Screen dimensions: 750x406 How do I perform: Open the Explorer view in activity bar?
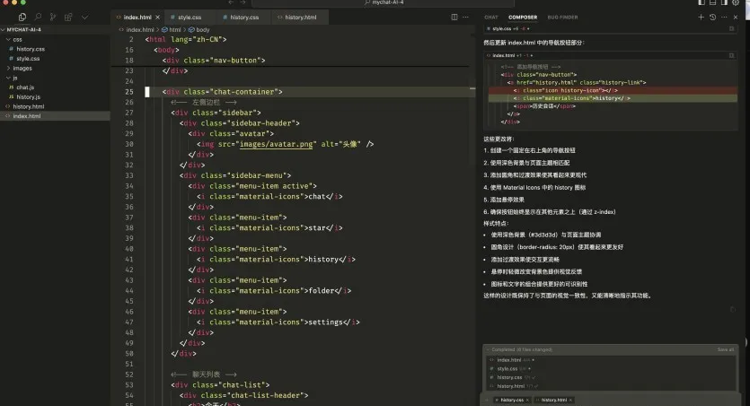pos(23,17)
